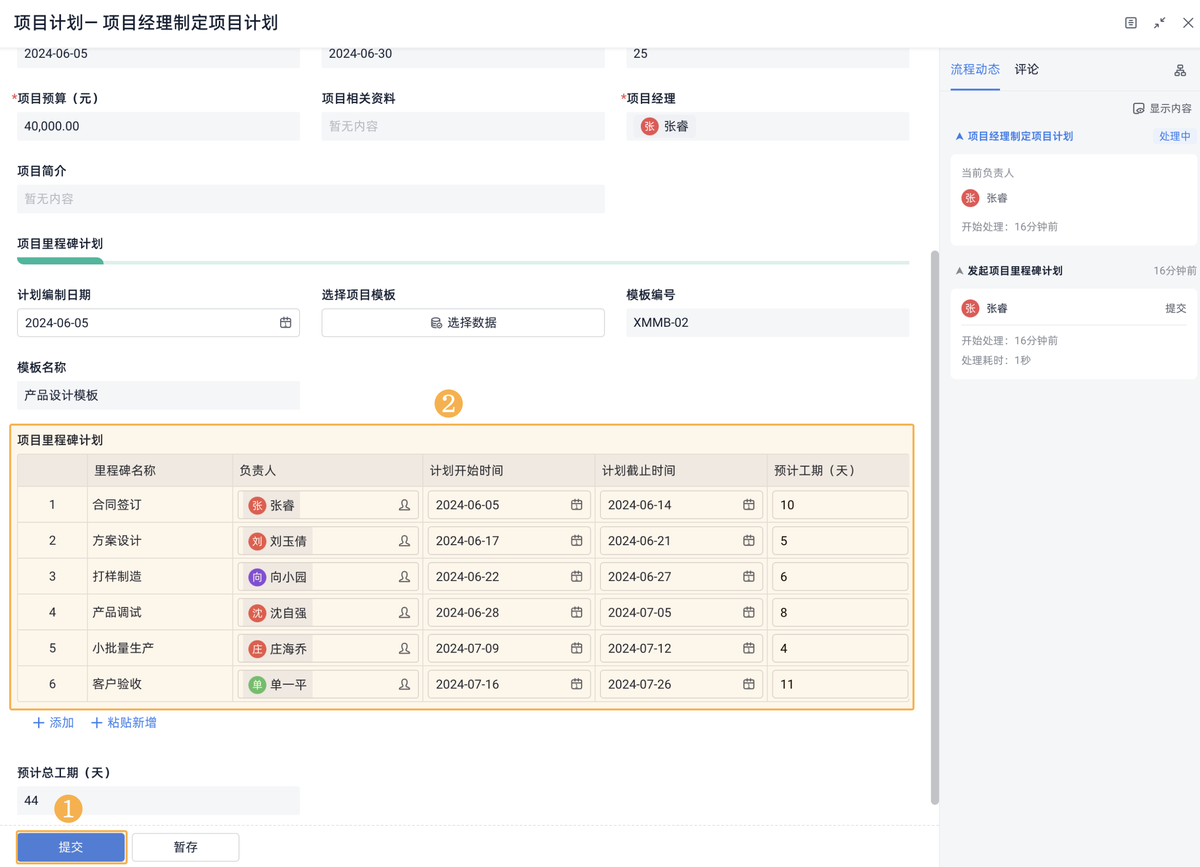The width and height of the screenshot is (1200, 867).
Task: Click 添加 to add a milestone row
Action: [53, 721]
